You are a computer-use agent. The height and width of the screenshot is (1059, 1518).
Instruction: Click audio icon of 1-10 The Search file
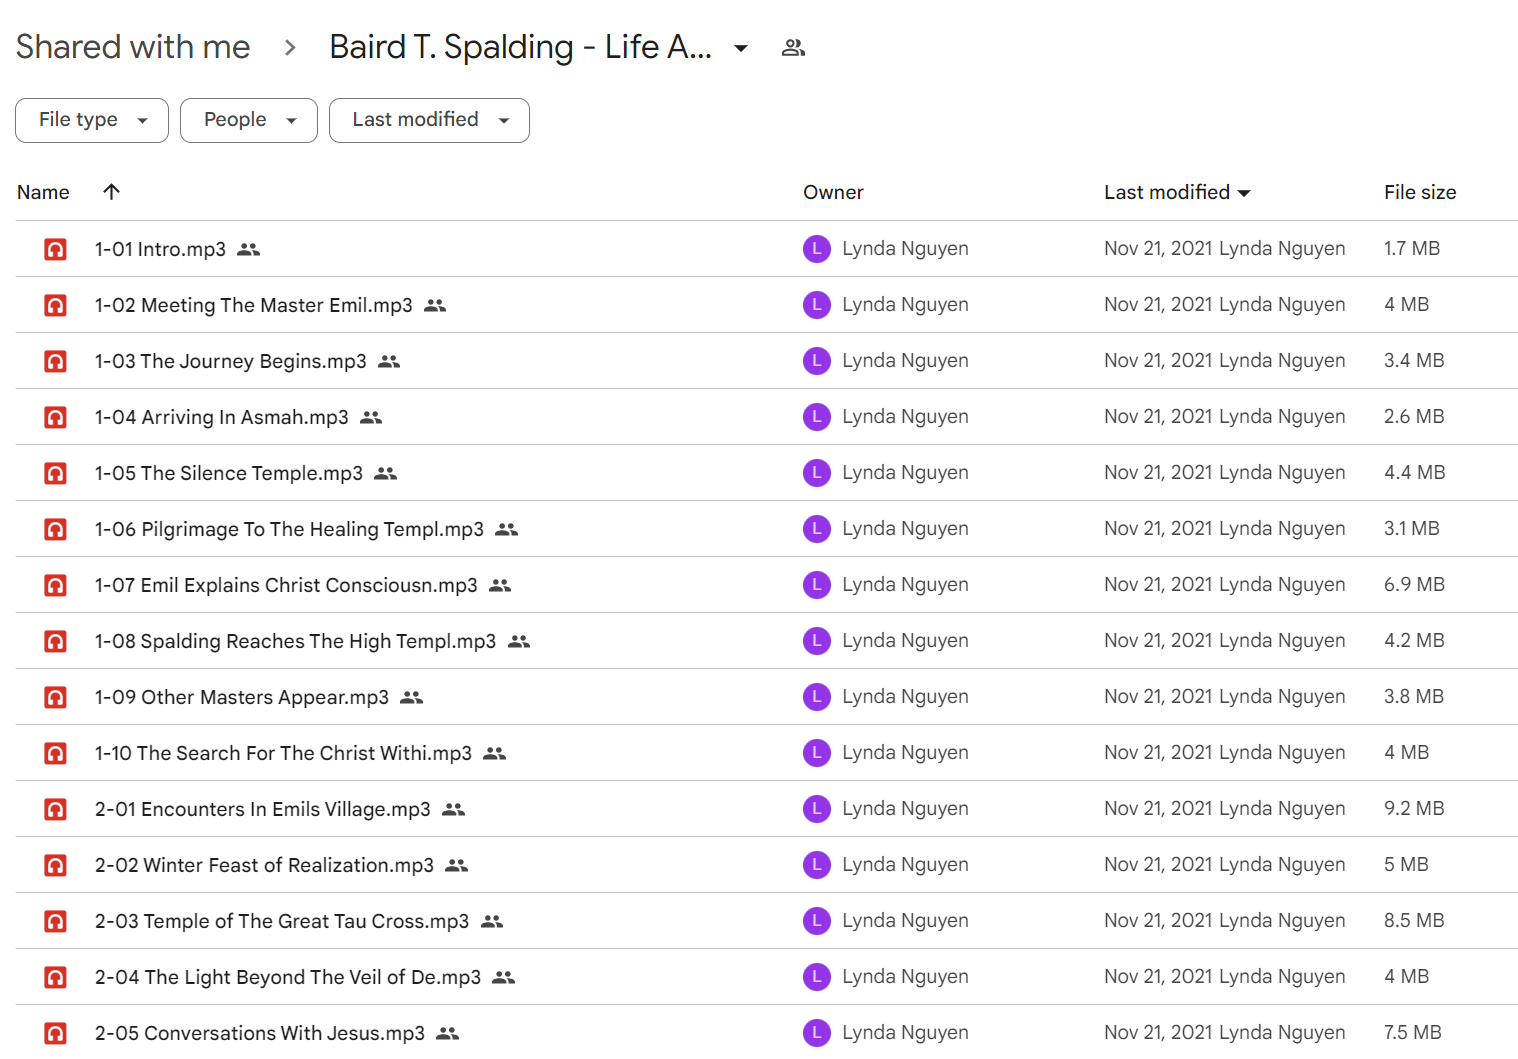(56, 753)
